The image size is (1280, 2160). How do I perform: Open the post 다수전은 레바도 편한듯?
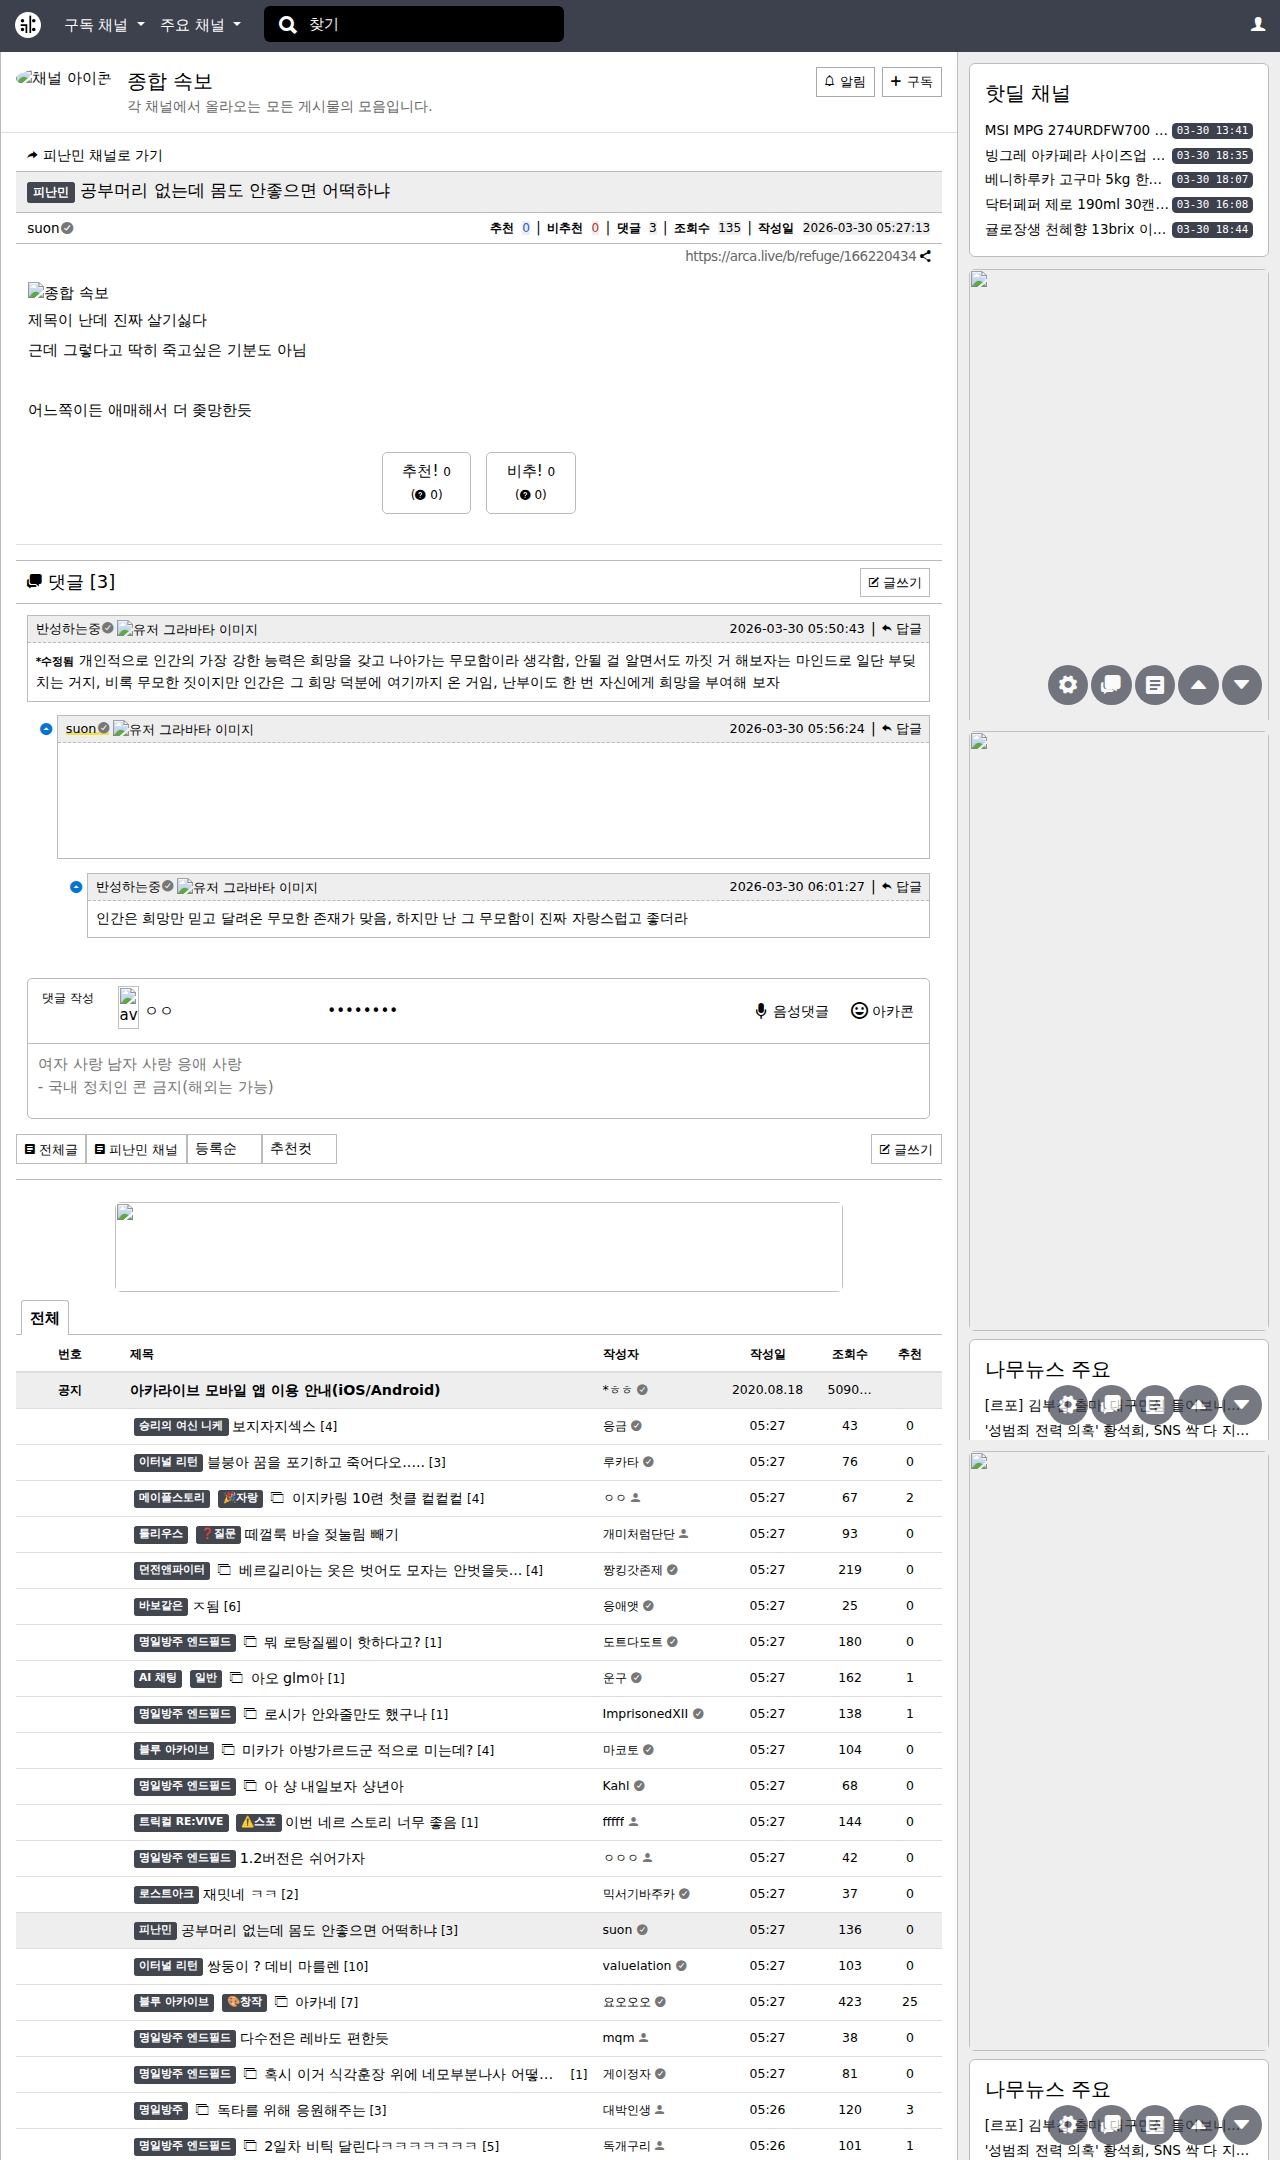(x=314, y=2038)
